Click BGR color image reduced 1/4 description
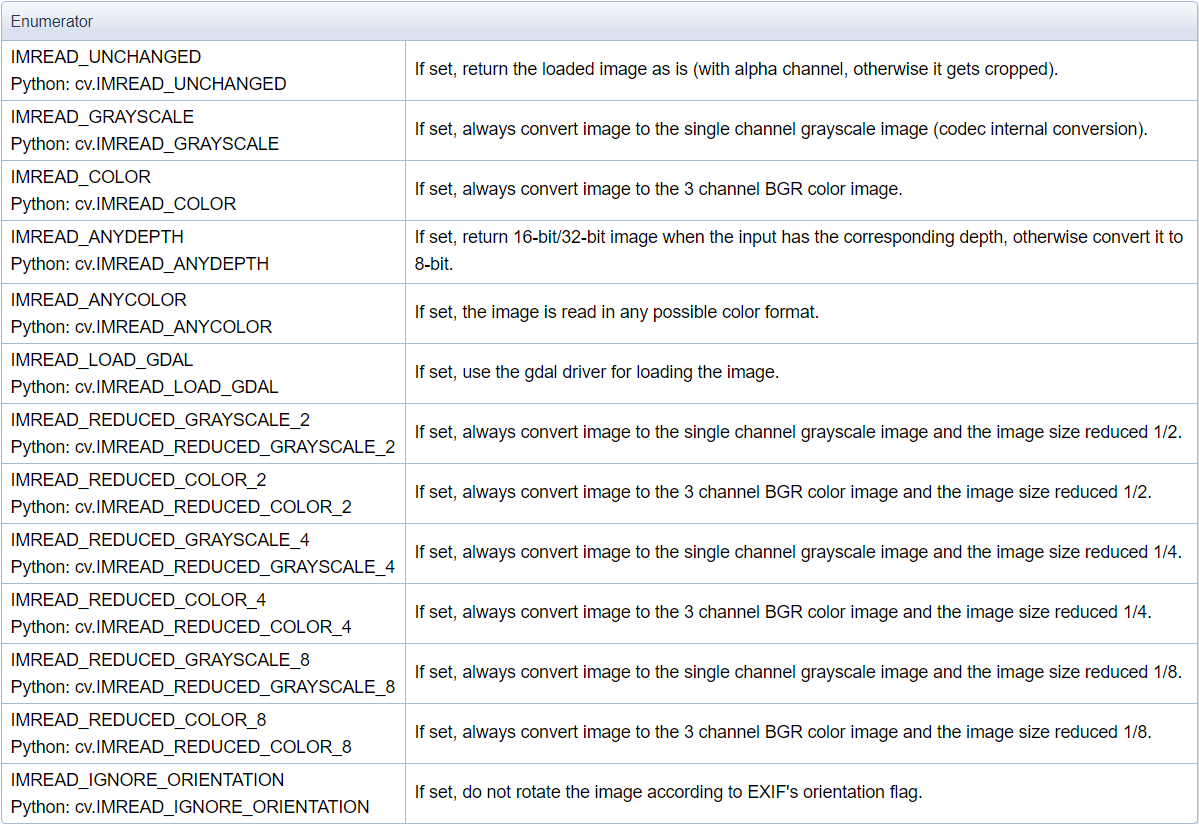 (783, 612)
